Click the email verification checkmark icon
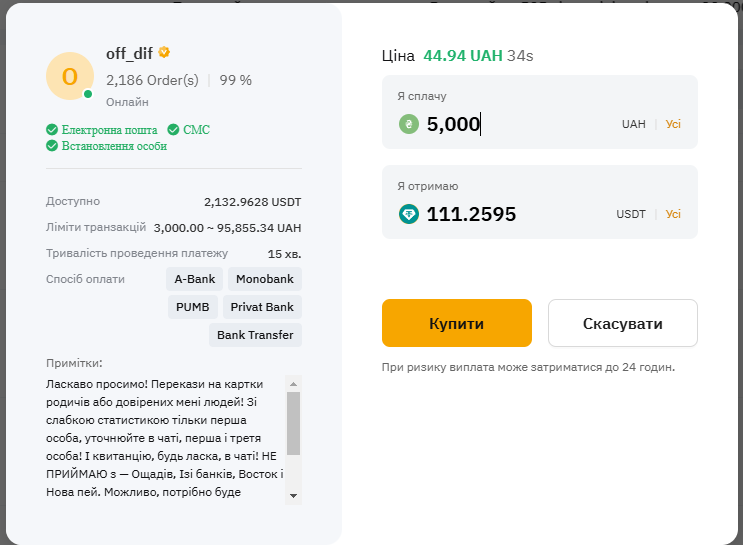This screenshot has width=743, height=545. tap(52, 129)
